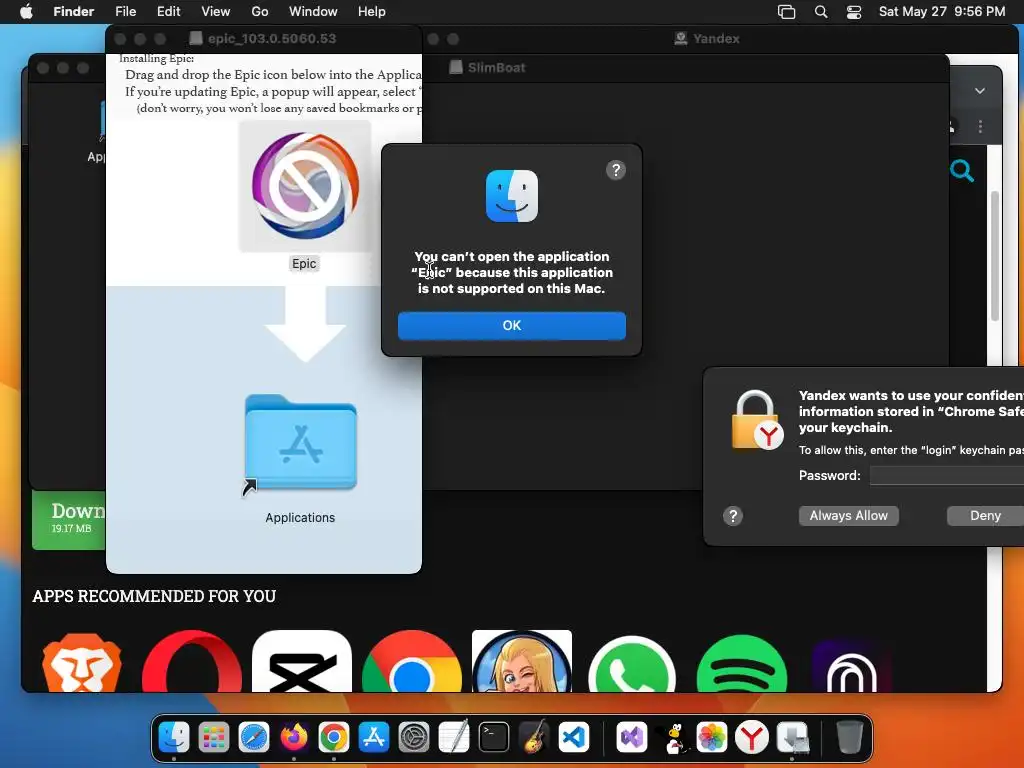1024x768 pixels.
Task: Open Yandex browser from the Dock
Action: point(752,737)
